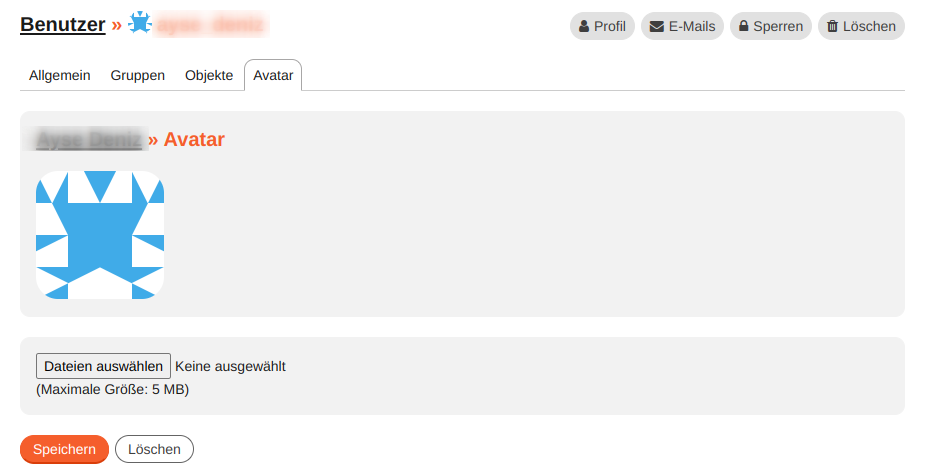
Task: Click the outlined Löschen button beside Speichern
Action: 154,449
